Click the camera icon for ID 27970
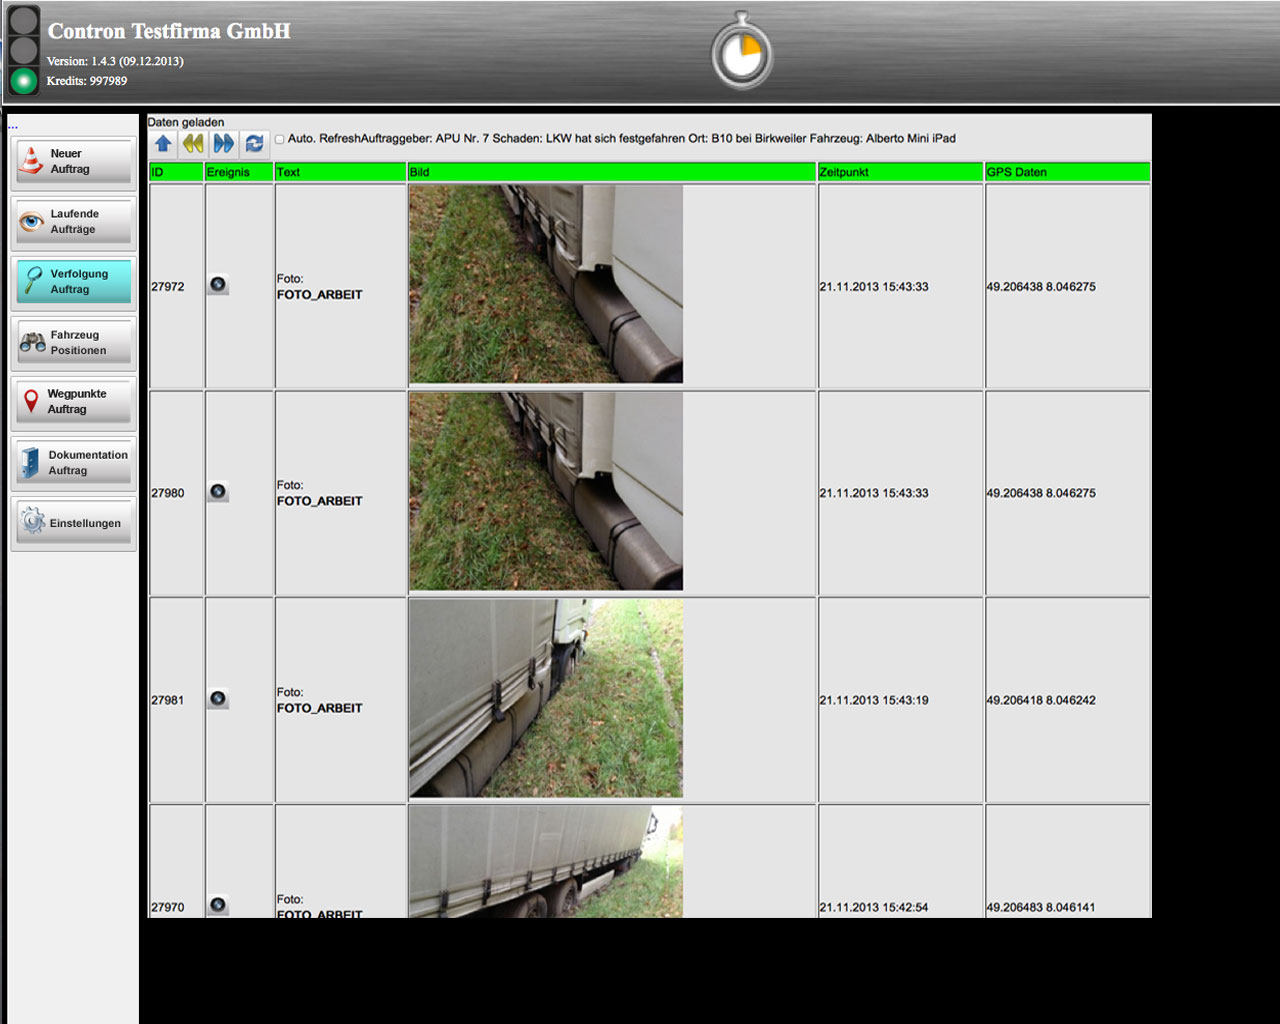Screen dimensions: 1280x1024 [x=218, y=905]
